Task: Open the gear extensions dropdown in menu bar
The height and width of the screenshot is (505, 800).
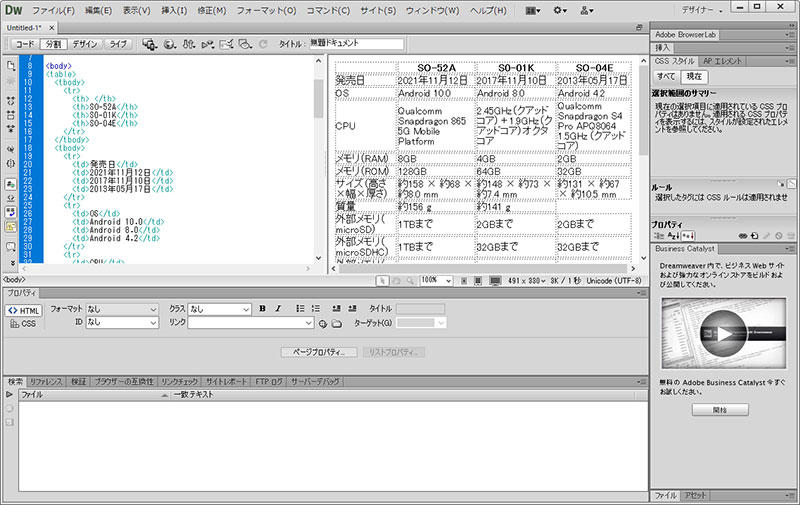Action: pyautogui.click(x=560, y=10)
